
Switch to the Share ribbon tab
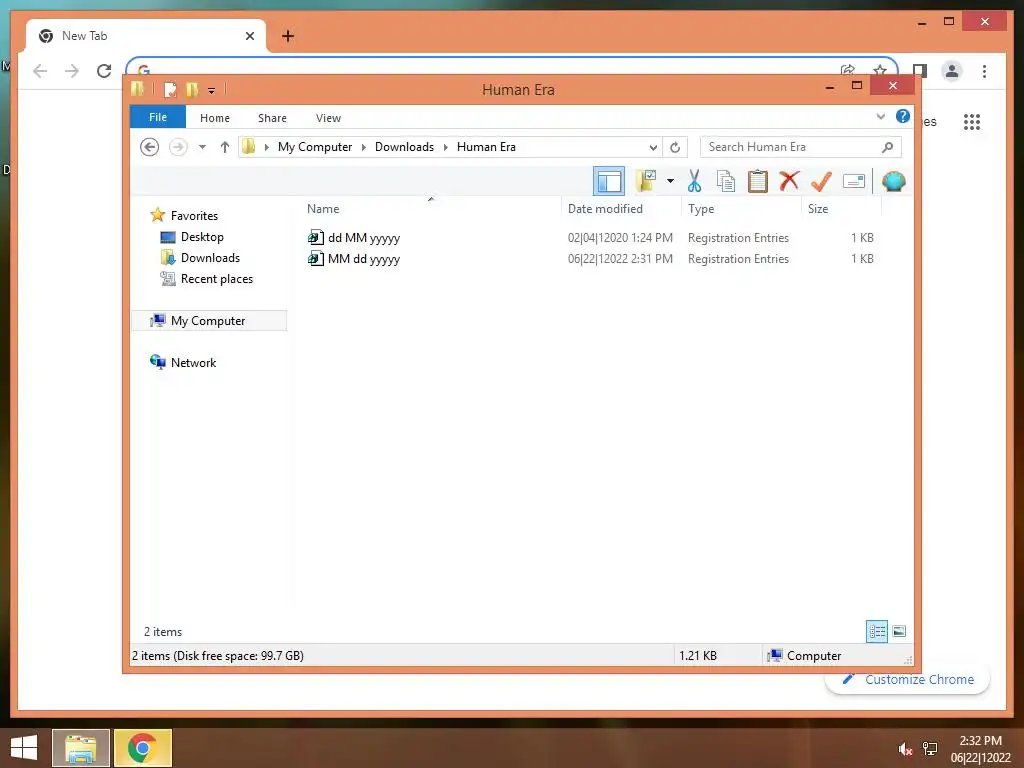272,118
